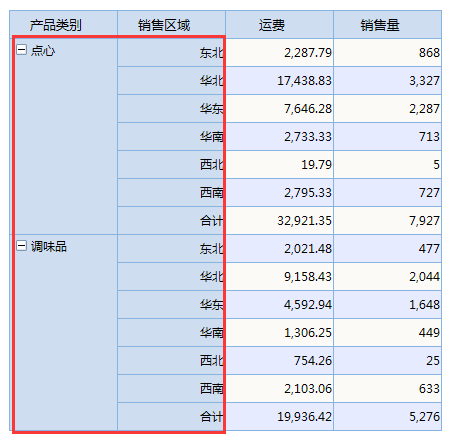Select the 调味品 category label
The width and height of the screenshot is (476, 447).
click(49, 247)
